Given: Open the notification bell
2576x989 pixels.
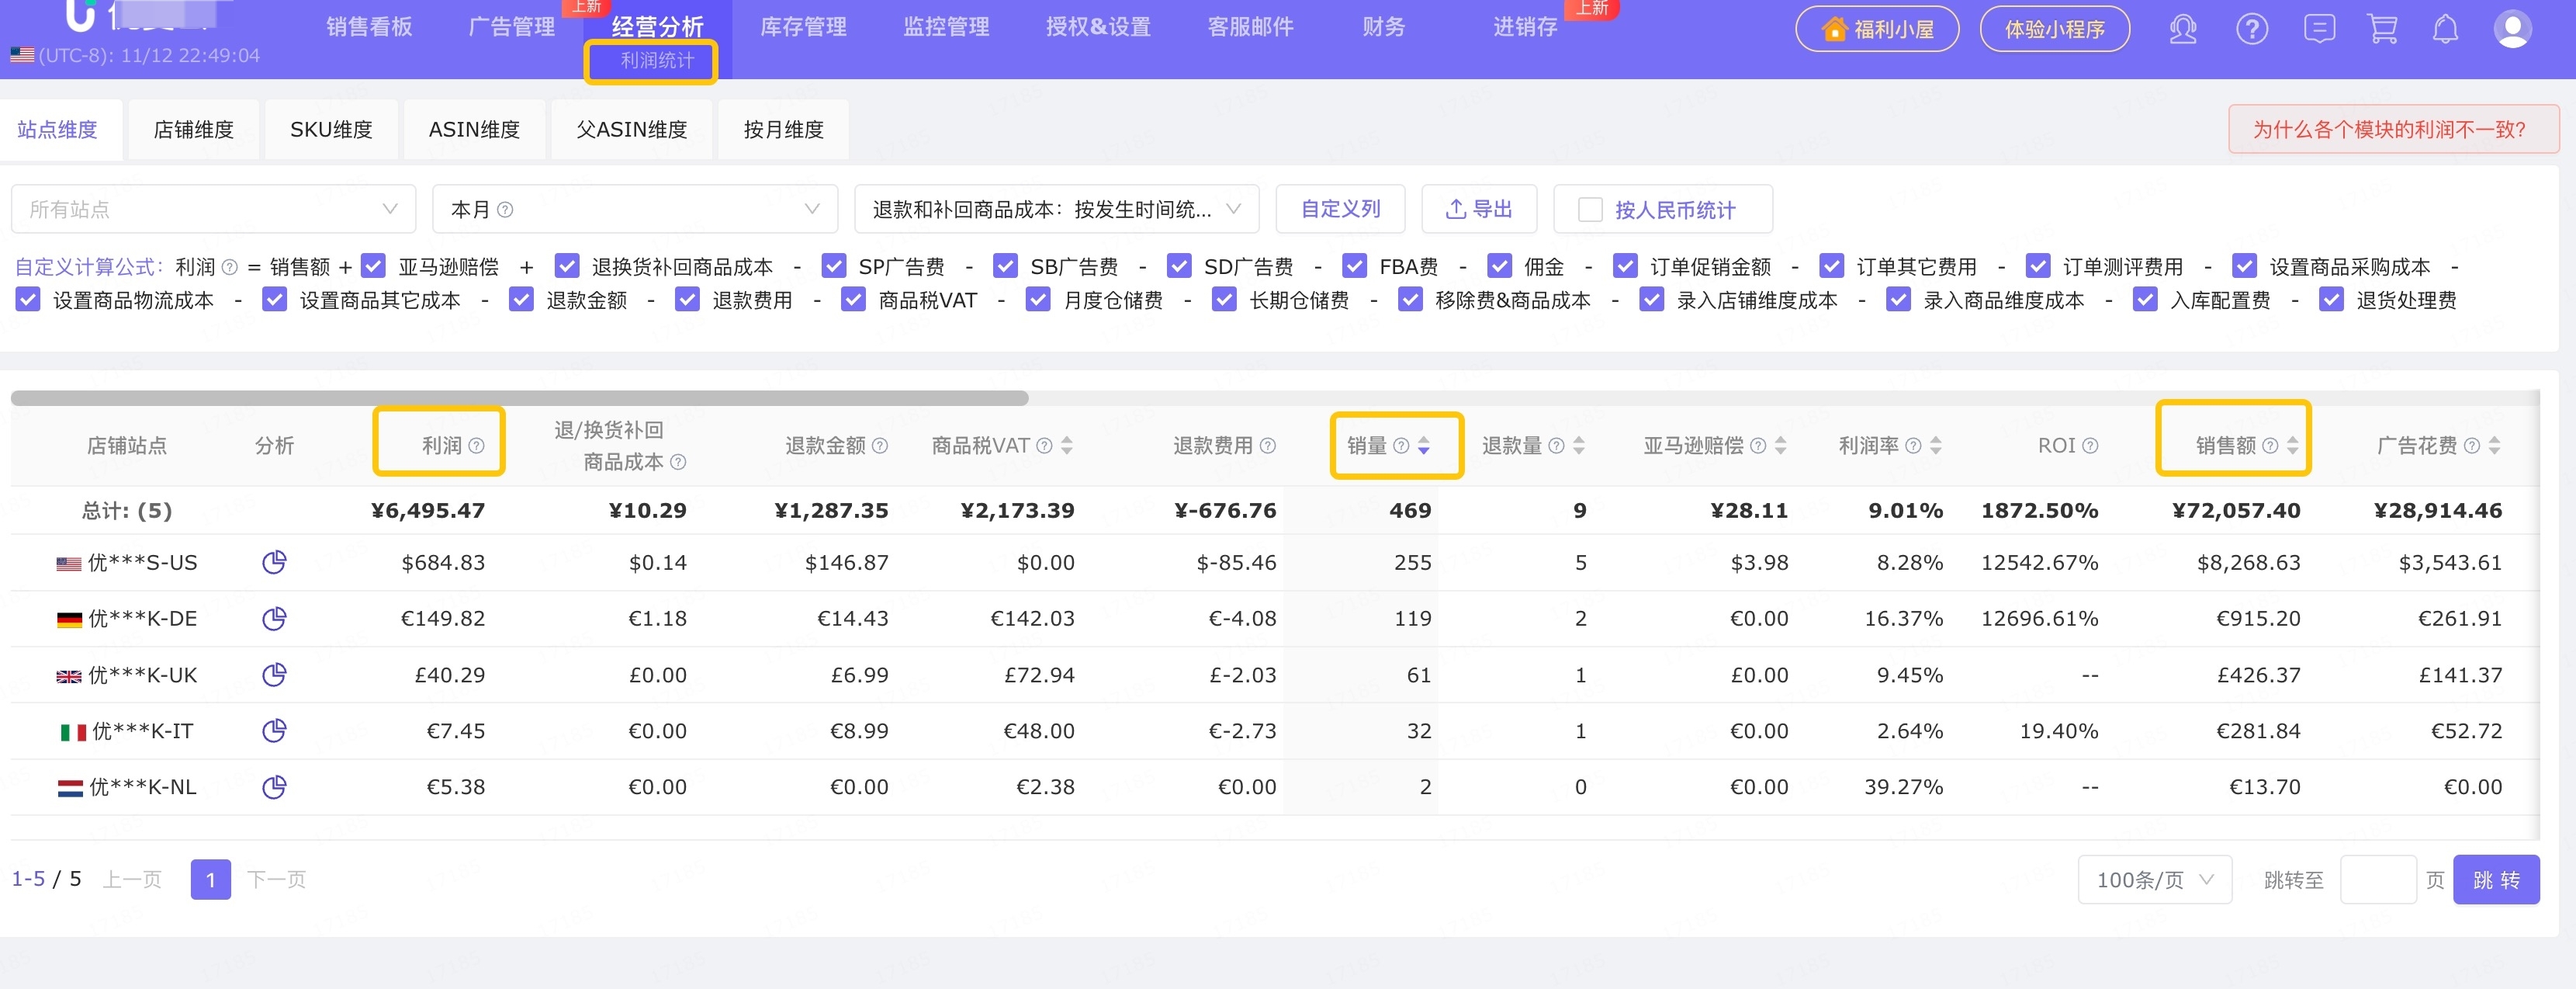Looking at the screenshot, I should point(2445,29).
